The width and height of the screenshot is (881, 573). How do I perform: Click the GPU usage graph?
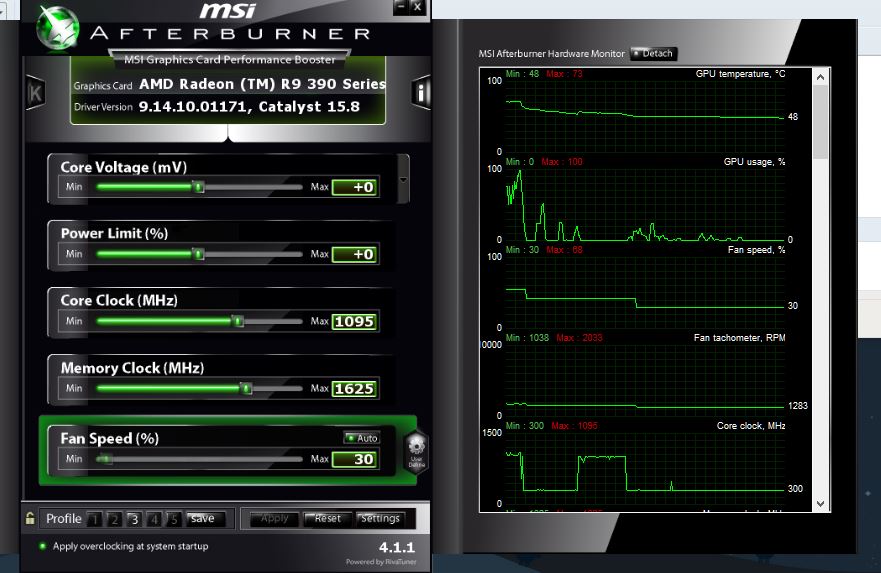point(644,203)
